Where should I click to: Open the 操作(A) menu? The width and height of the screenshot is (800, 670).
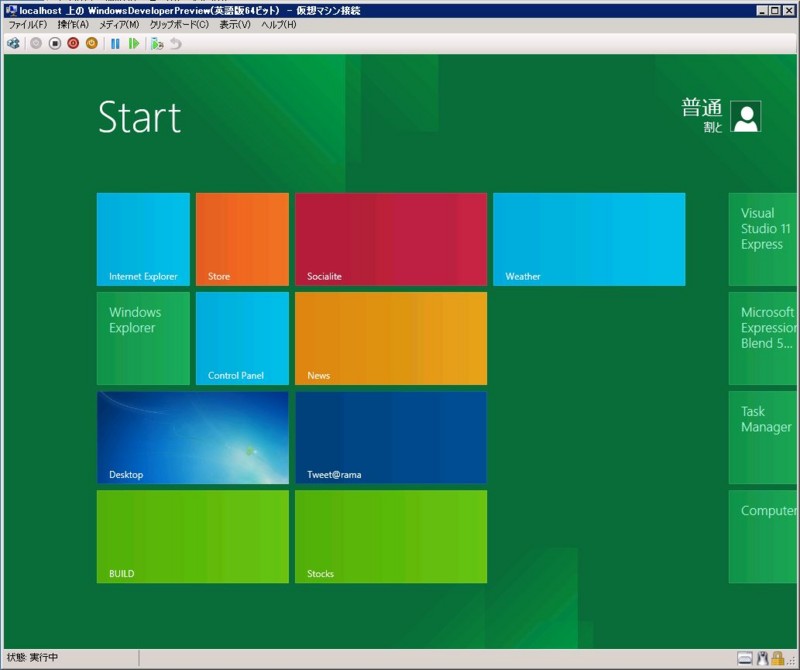click(73, 24)
